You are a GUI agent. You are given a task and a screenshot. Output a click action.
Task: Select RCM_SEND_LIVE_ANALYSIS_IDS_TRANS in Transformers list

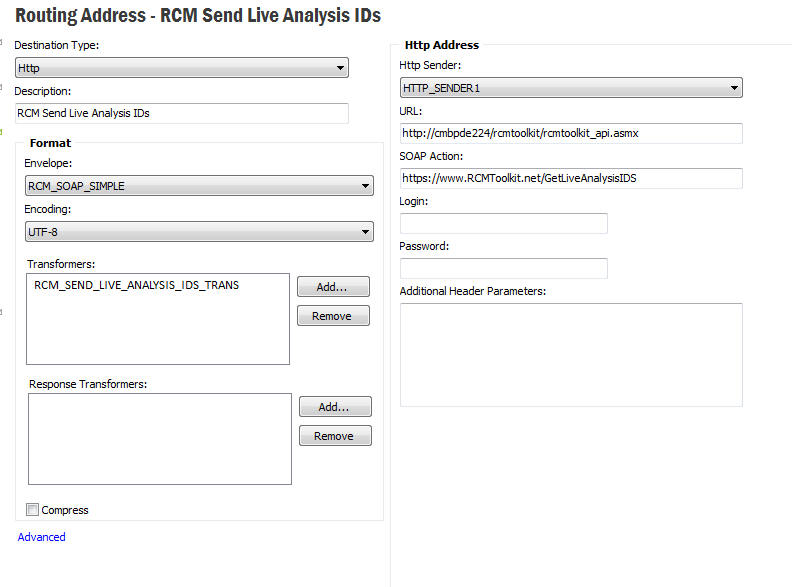(137, 285)
